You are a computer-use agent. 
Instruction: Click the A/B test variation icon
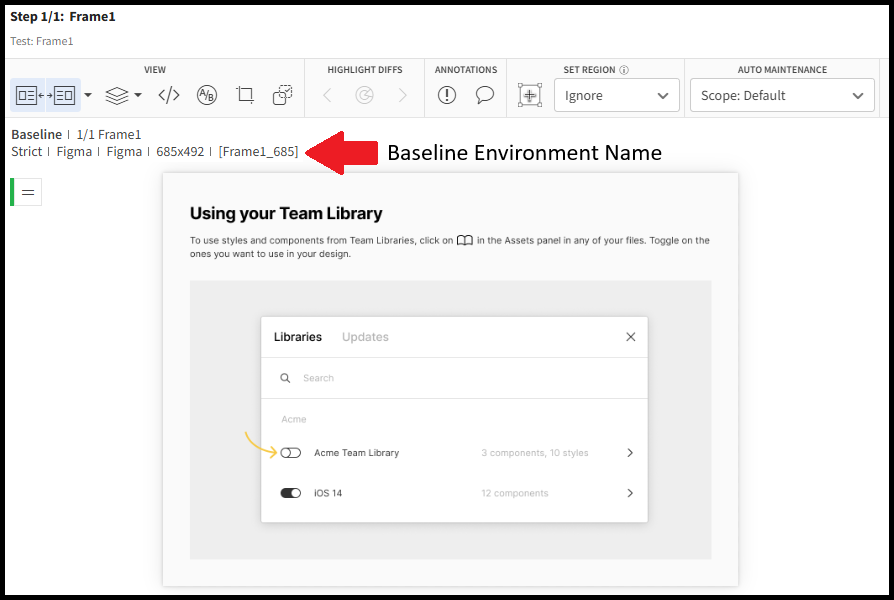(x=207, y=95)
